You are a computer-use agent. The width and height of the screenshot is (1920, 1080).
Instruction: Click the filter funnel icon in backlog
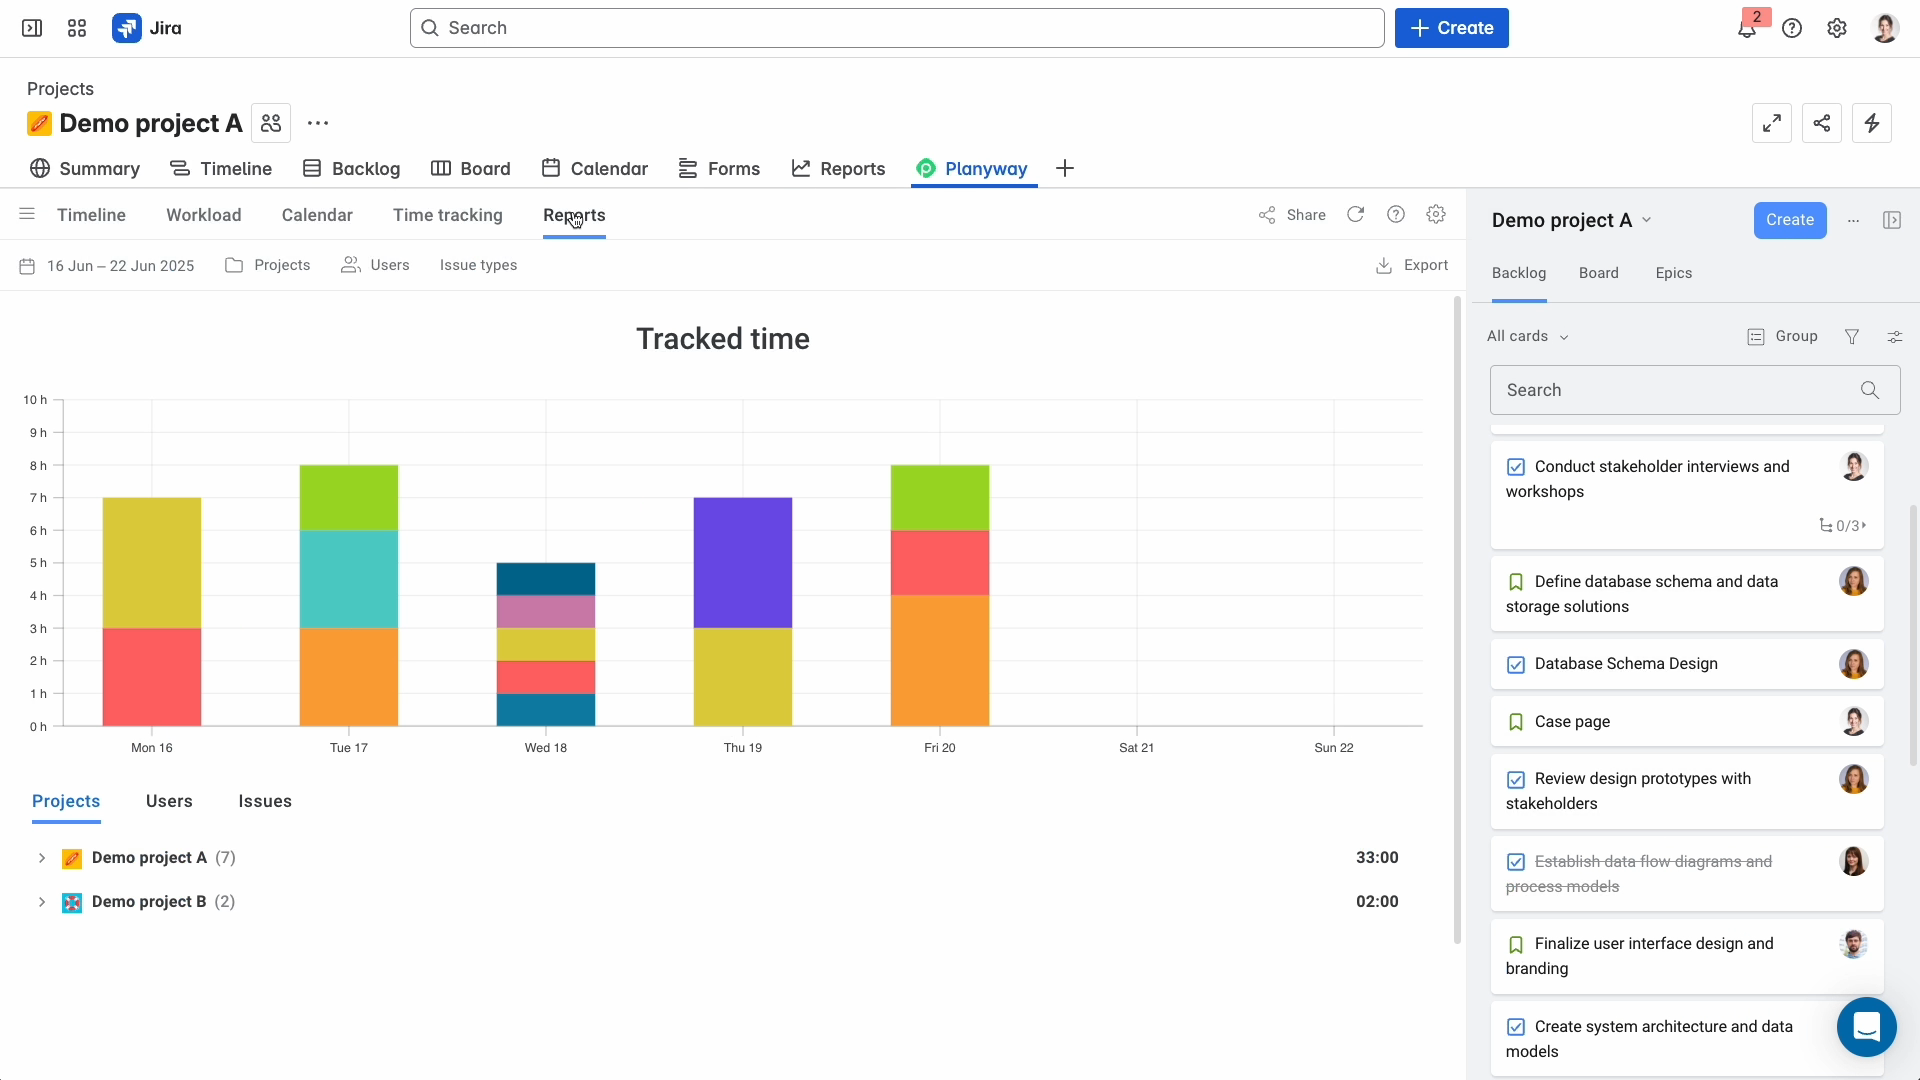coord(1852,337)
